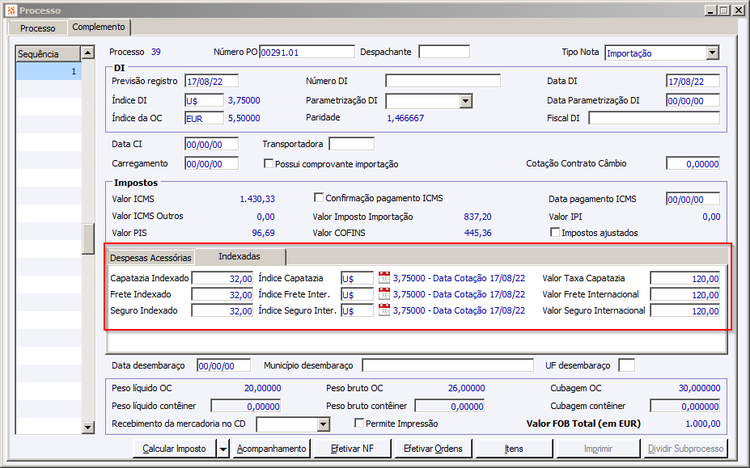The image size is (750, 468).
Task: Click the Efetivar Ordens button
Action: click(433, 449)
